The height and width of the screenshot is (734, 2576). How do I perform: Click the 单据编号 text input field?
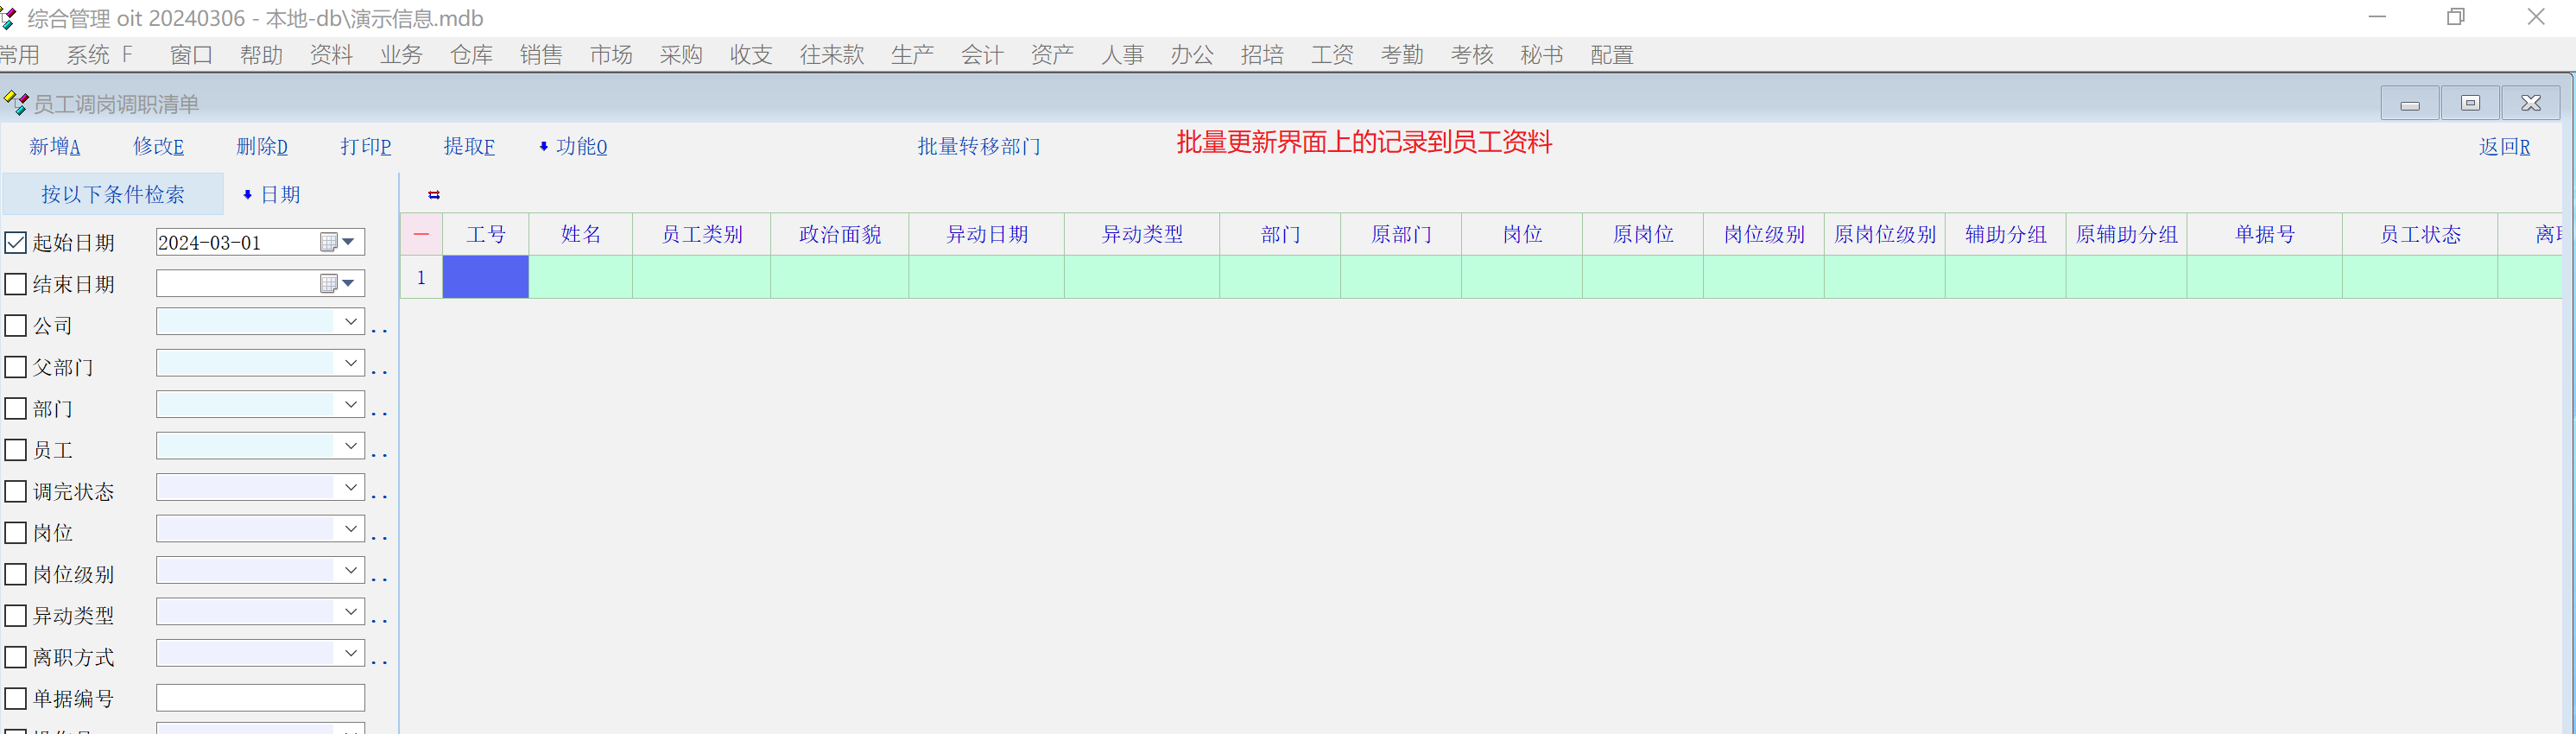point(260,698)
